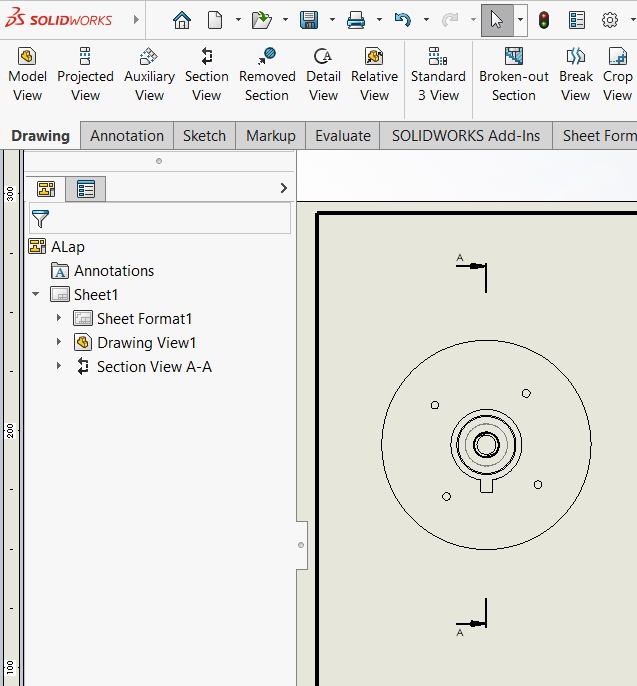This screenshot has width=637, height=686.
Task: Expand the Section View A-A node
Action: [59, 366]
